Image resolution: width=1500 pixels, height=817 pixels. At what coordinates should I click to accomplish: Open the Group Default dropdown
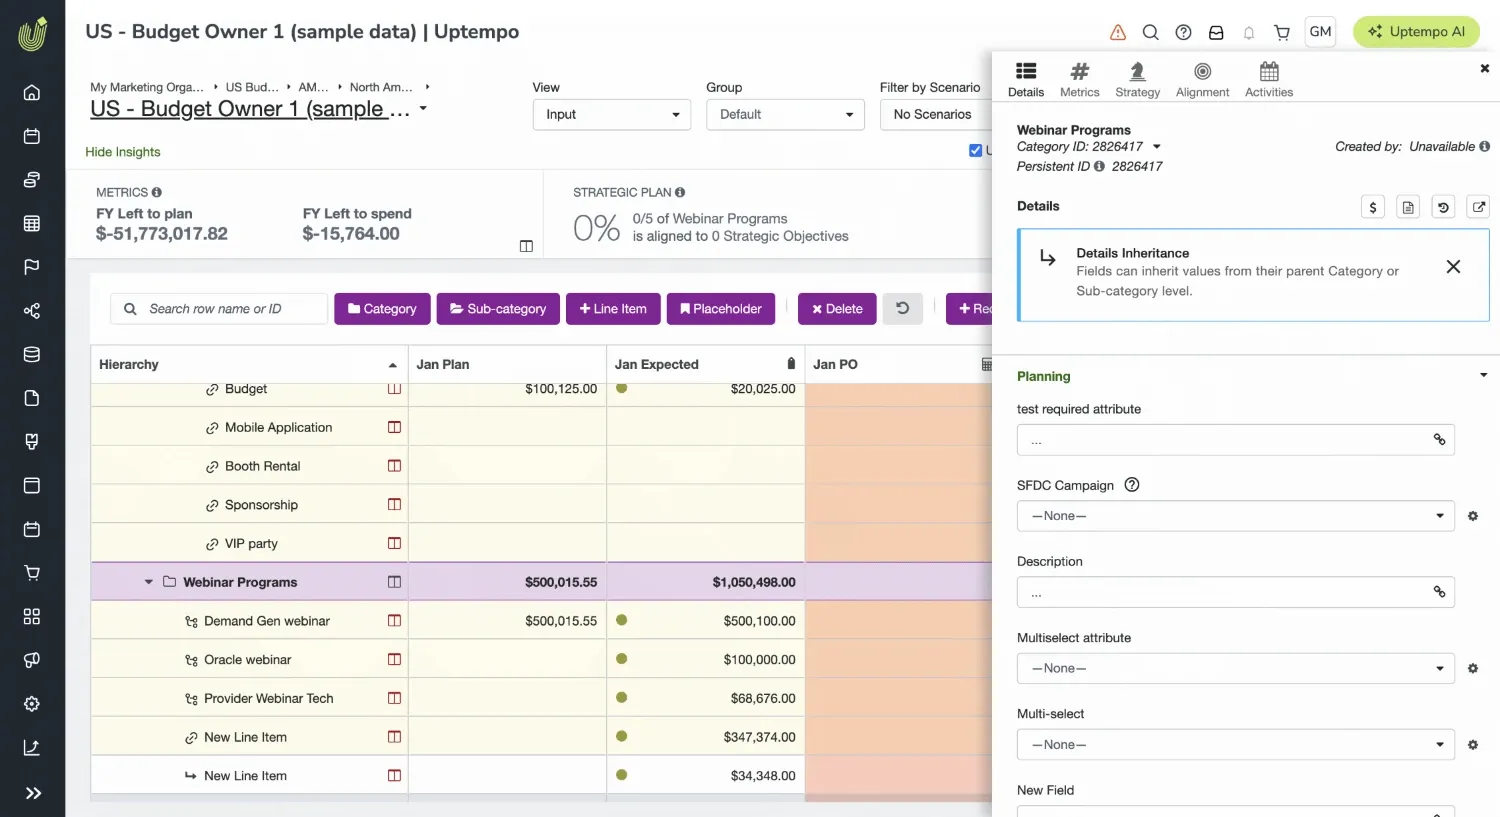[x=785, y=114]
